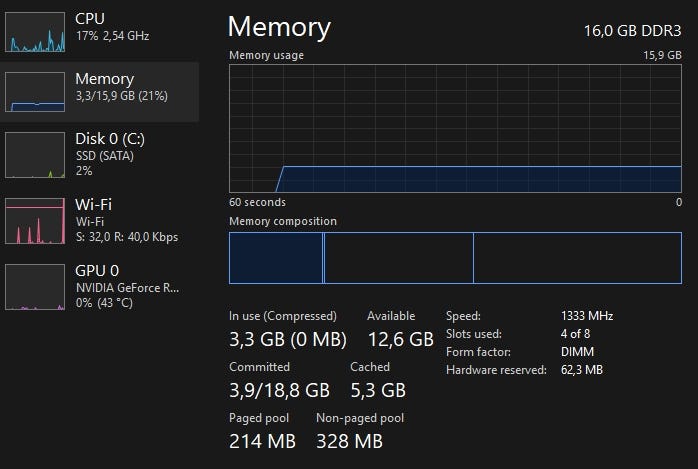This screenshot has width=698, height=469.
Task: Click the Memory usage history graph
Action: (456, 127)
